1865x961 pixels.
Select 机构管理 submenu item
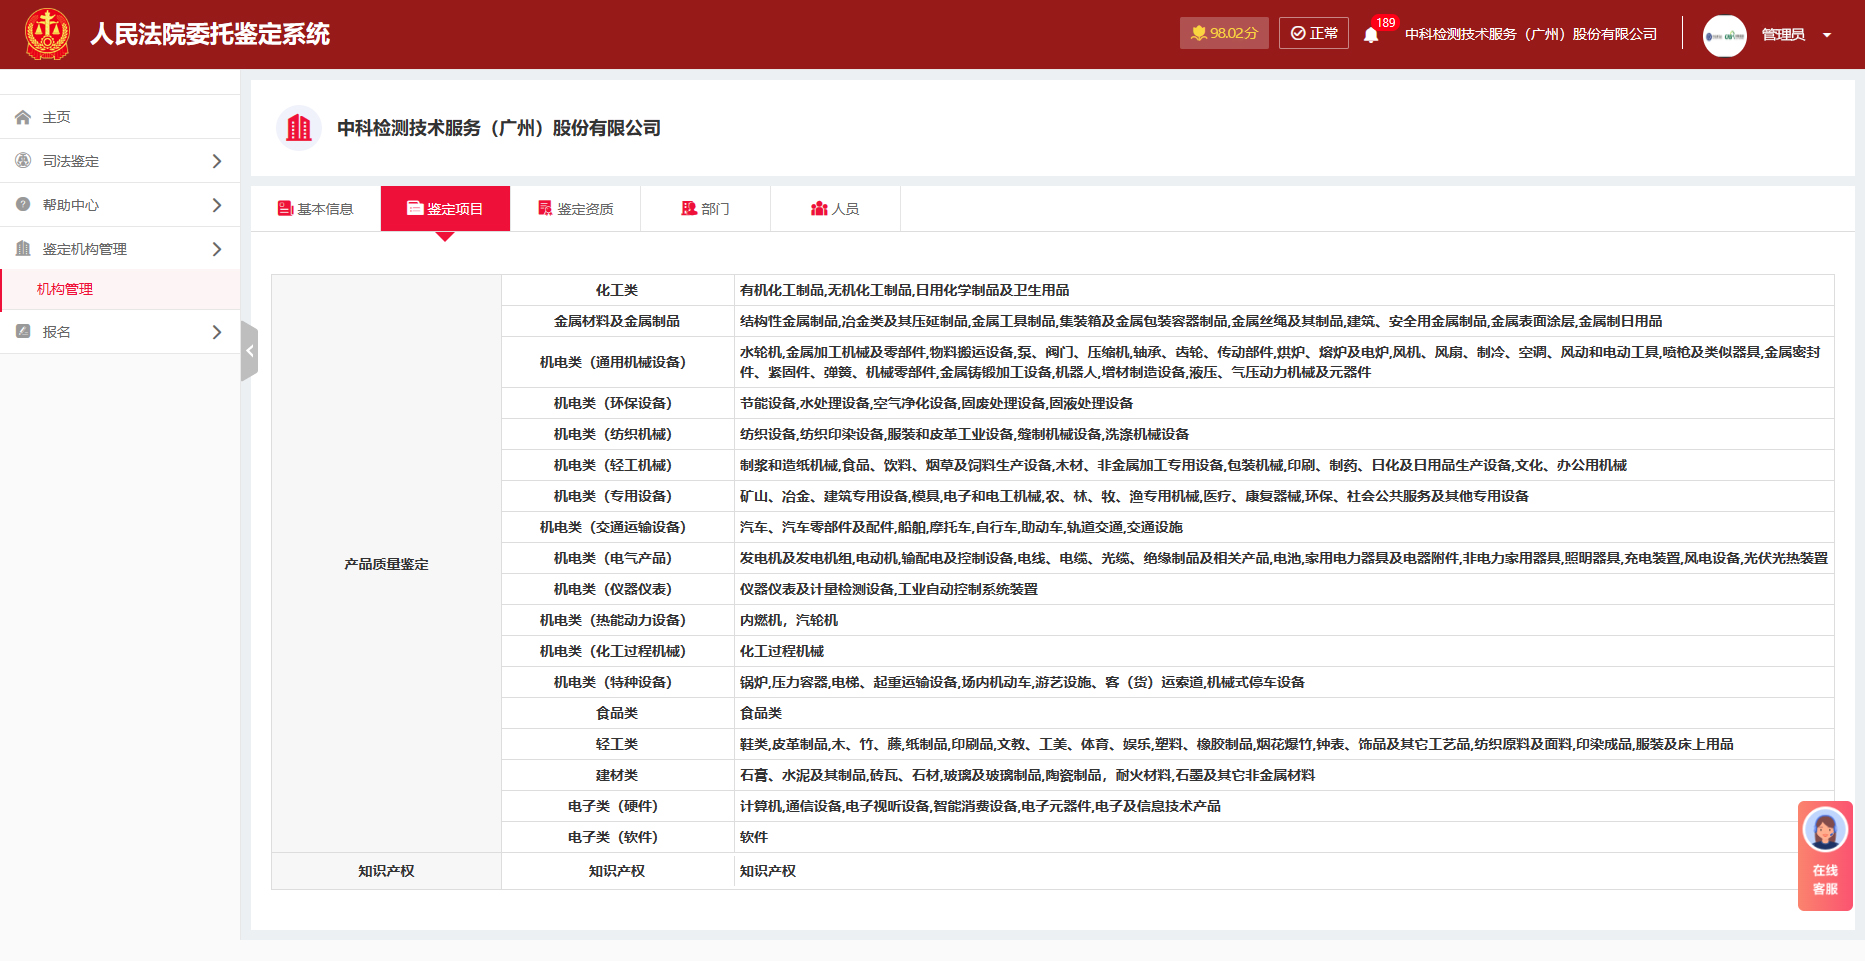pos(120,289)
